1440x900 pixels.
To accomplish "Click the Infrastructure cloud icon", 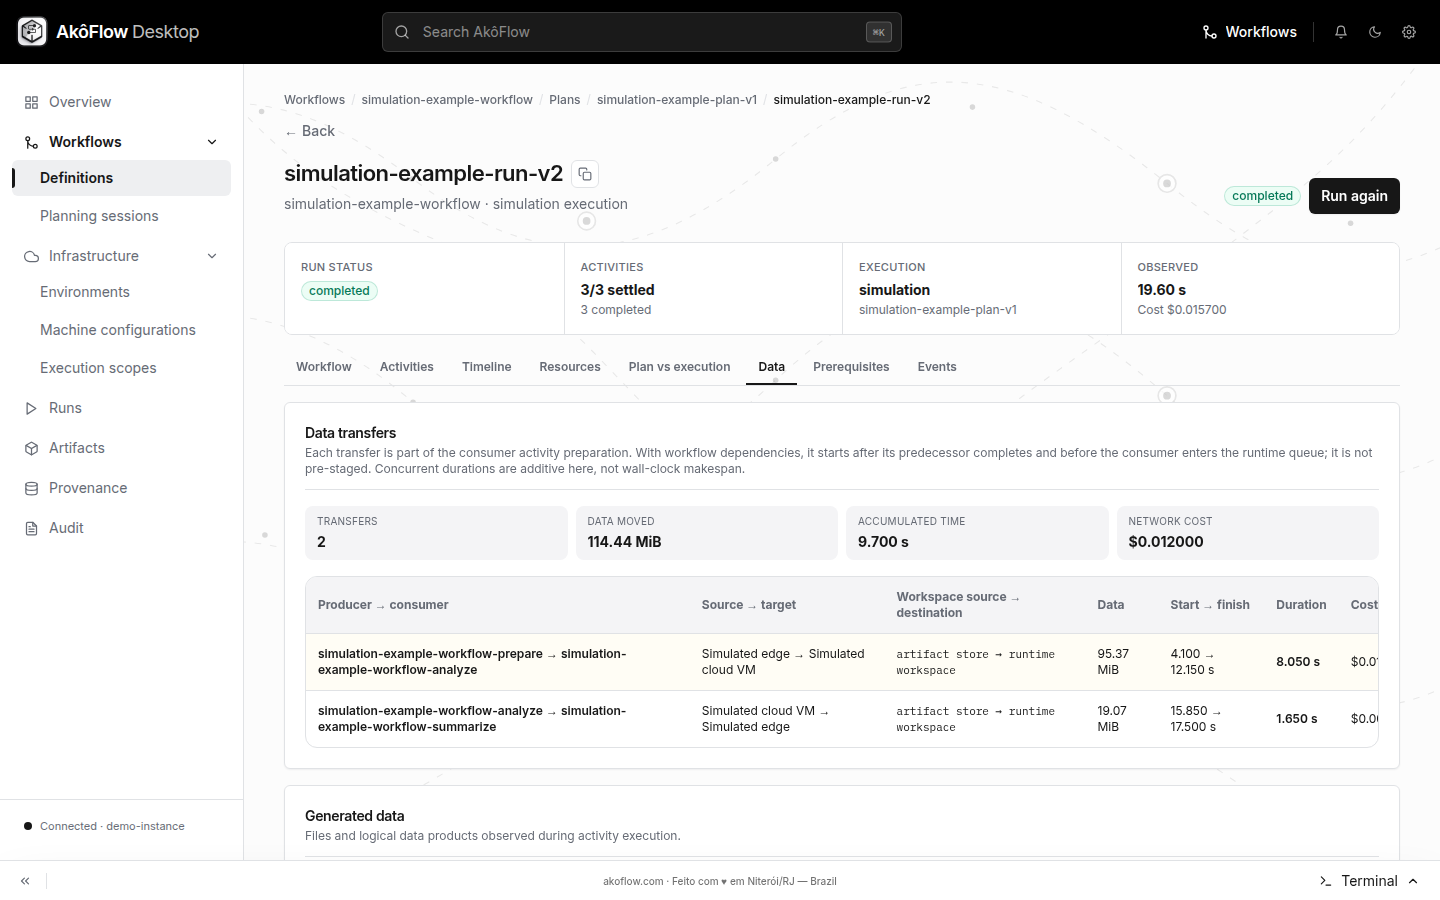I will [31, 256].
